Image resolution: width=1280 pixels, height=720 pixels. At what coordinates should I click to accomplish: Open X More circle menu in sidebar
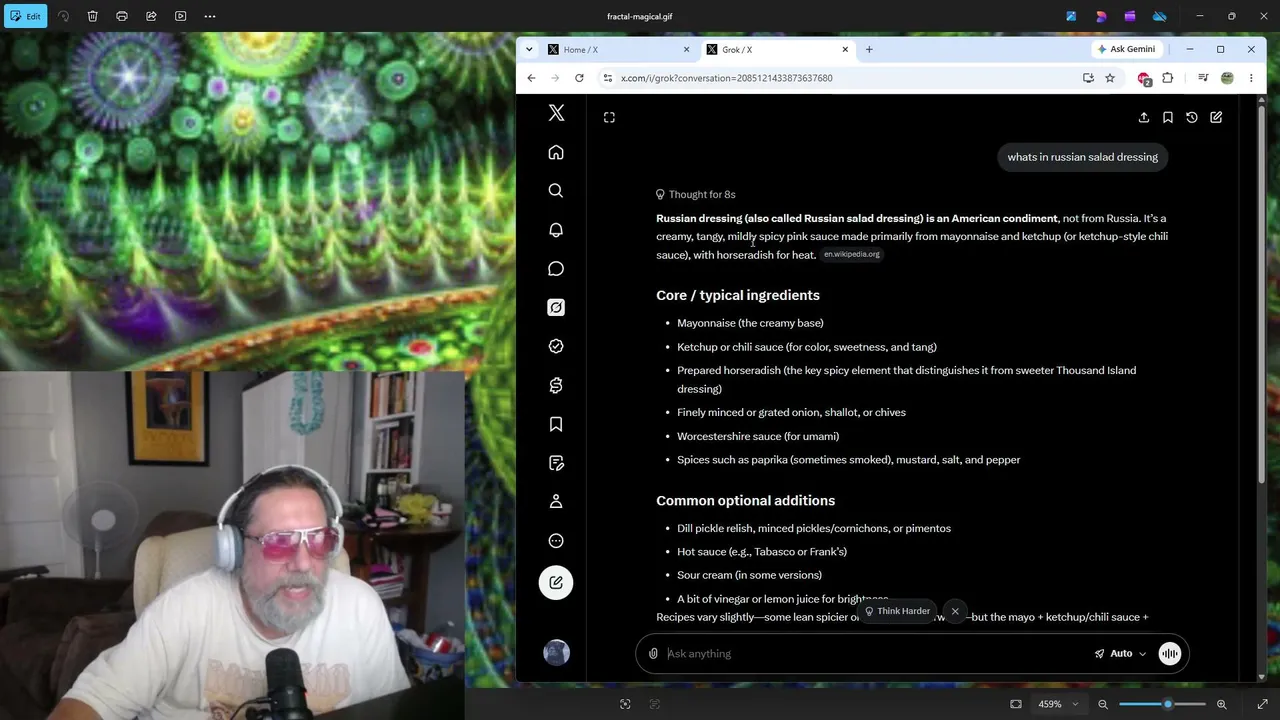coord(556,541)
